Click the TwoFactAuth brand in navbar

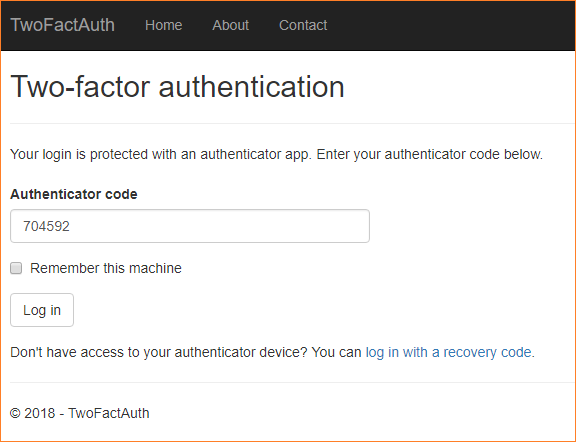[x=62, y=25]
